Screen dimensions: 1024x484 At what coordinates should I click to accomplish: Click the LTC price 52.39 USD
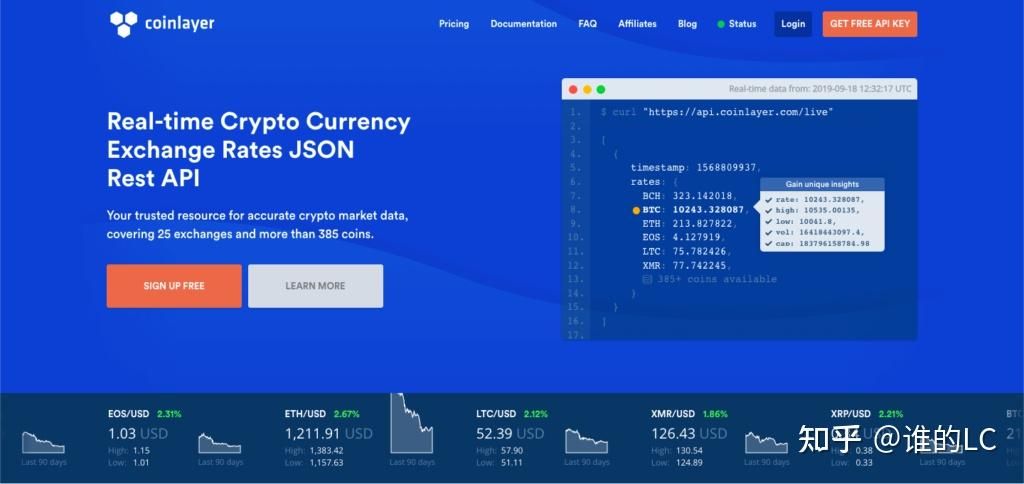tap(510, 434)
